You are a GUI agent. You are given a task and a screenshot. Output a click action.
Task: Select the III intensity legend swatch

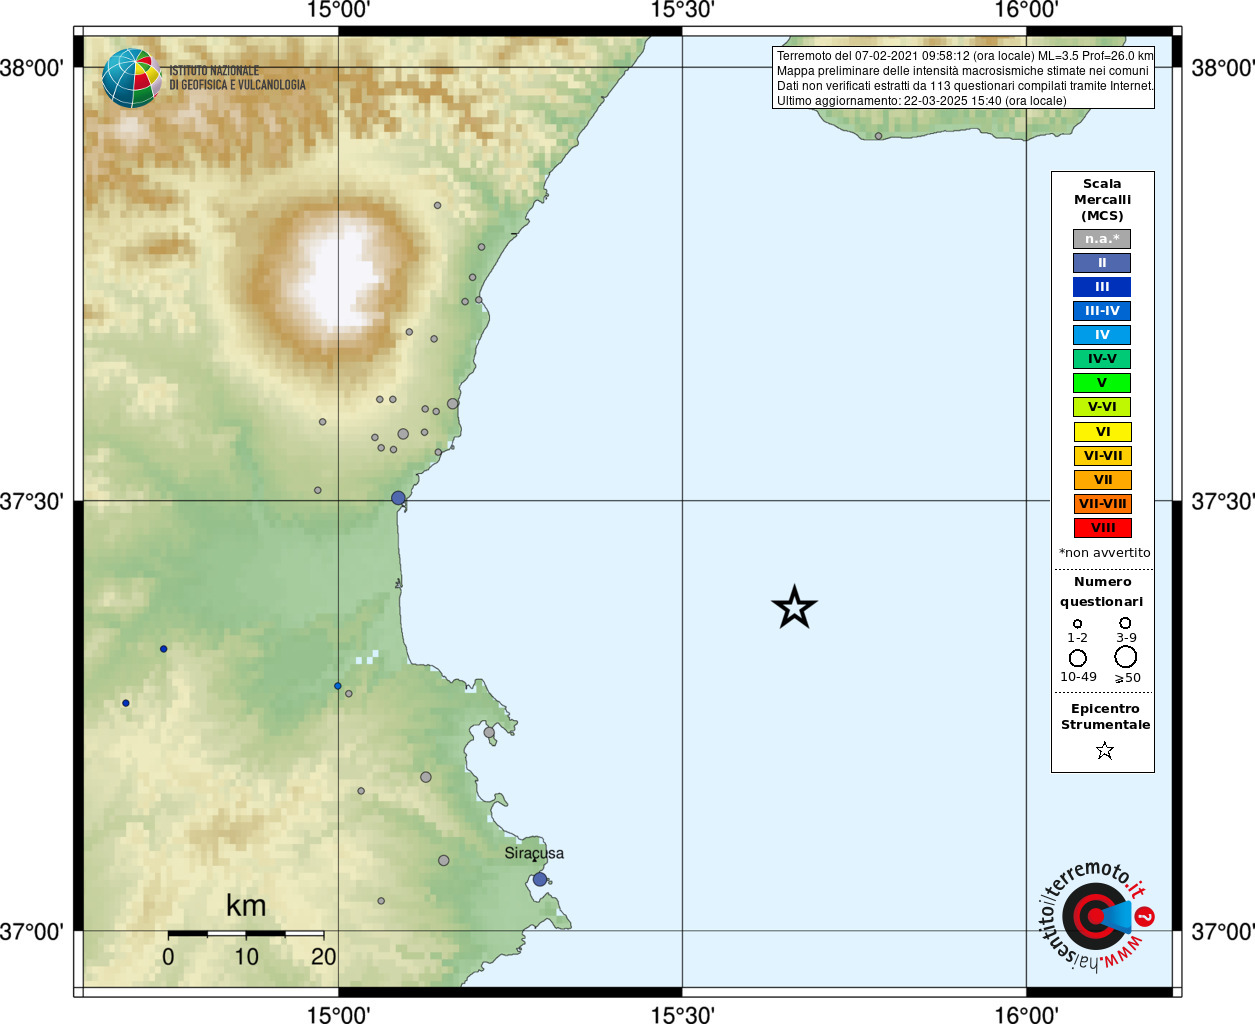coord(1102,287)
